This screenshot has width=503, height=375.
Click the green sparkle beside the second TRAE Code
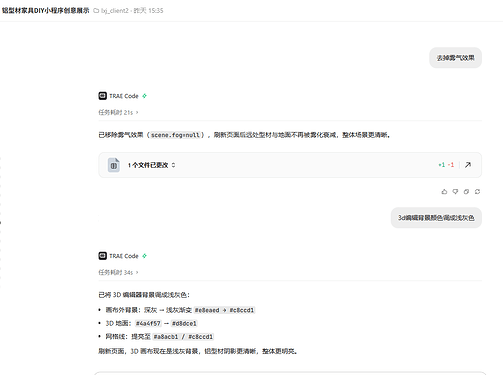tap(144, 256)
